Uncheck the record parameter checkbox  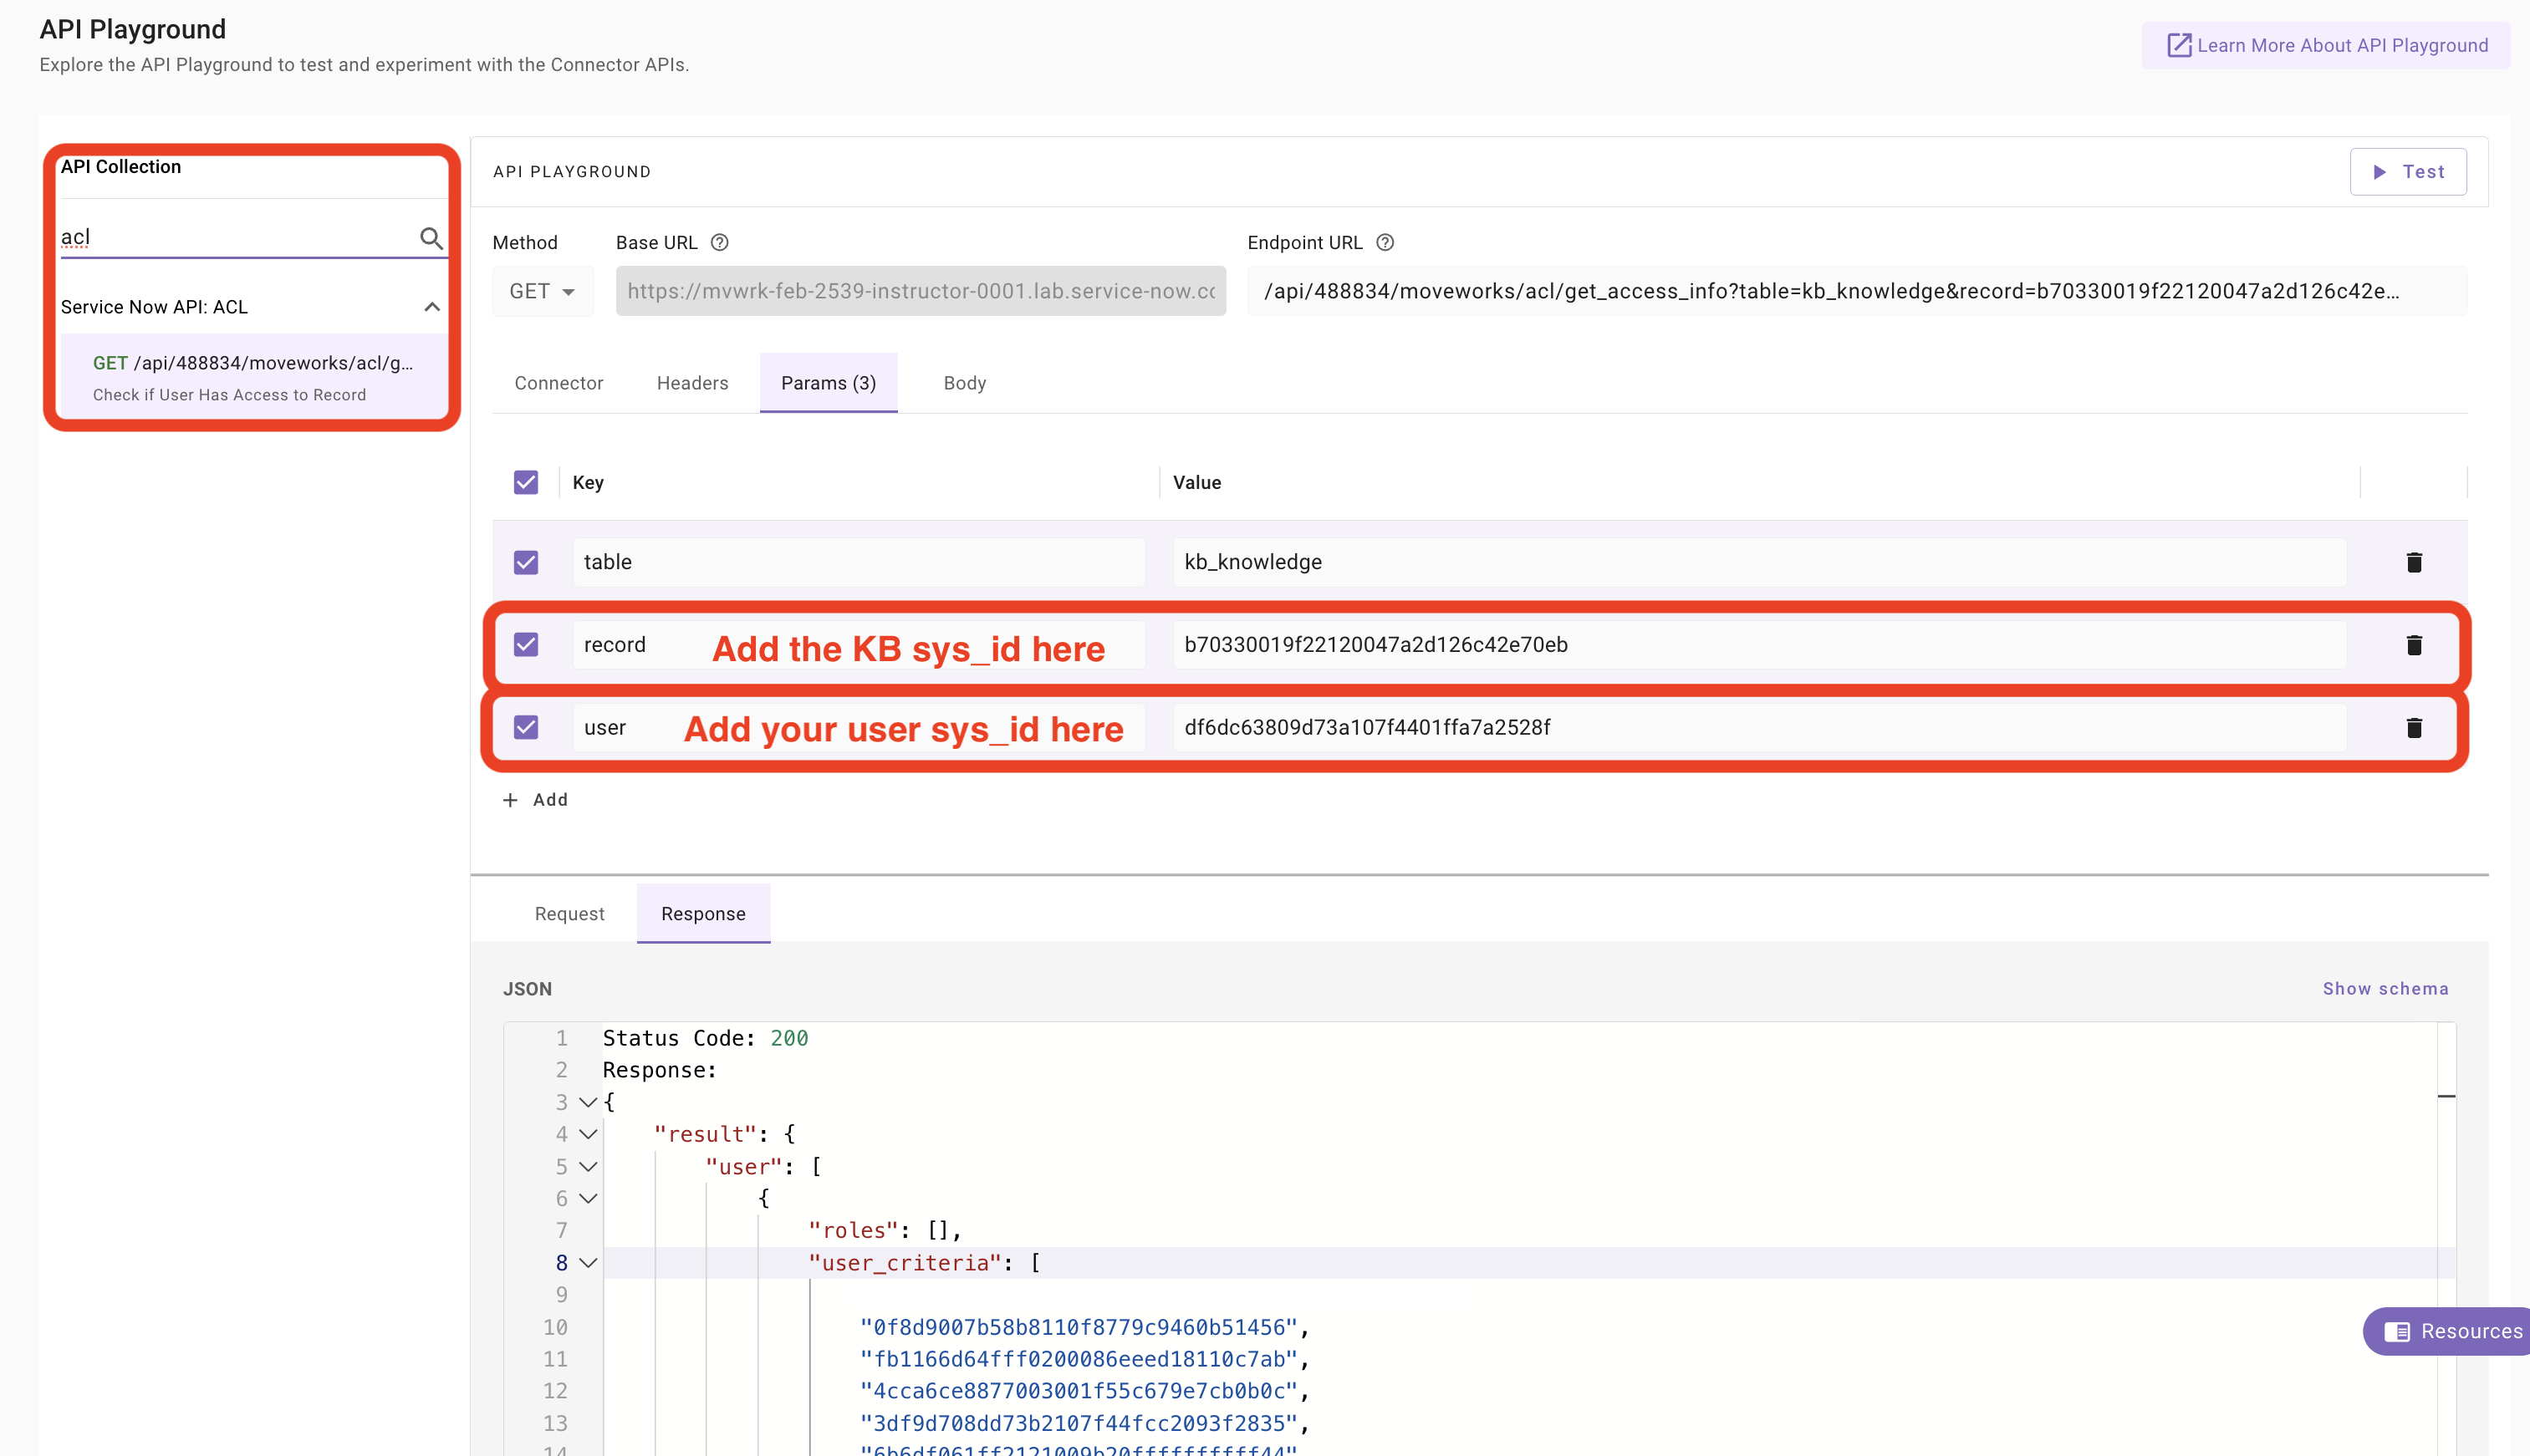[x=526, y=645]
